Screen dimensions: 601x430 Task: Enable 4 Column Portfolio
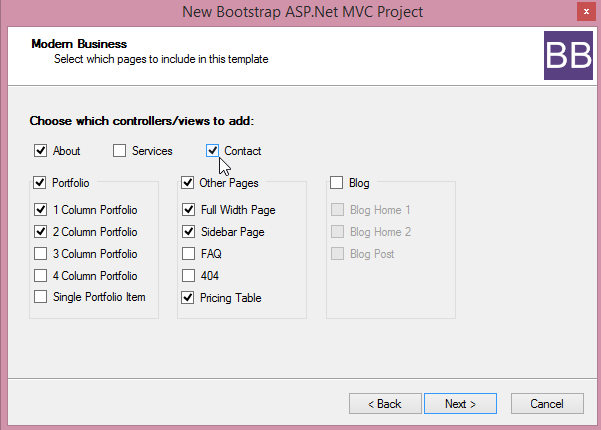click(x=40, y=275)
